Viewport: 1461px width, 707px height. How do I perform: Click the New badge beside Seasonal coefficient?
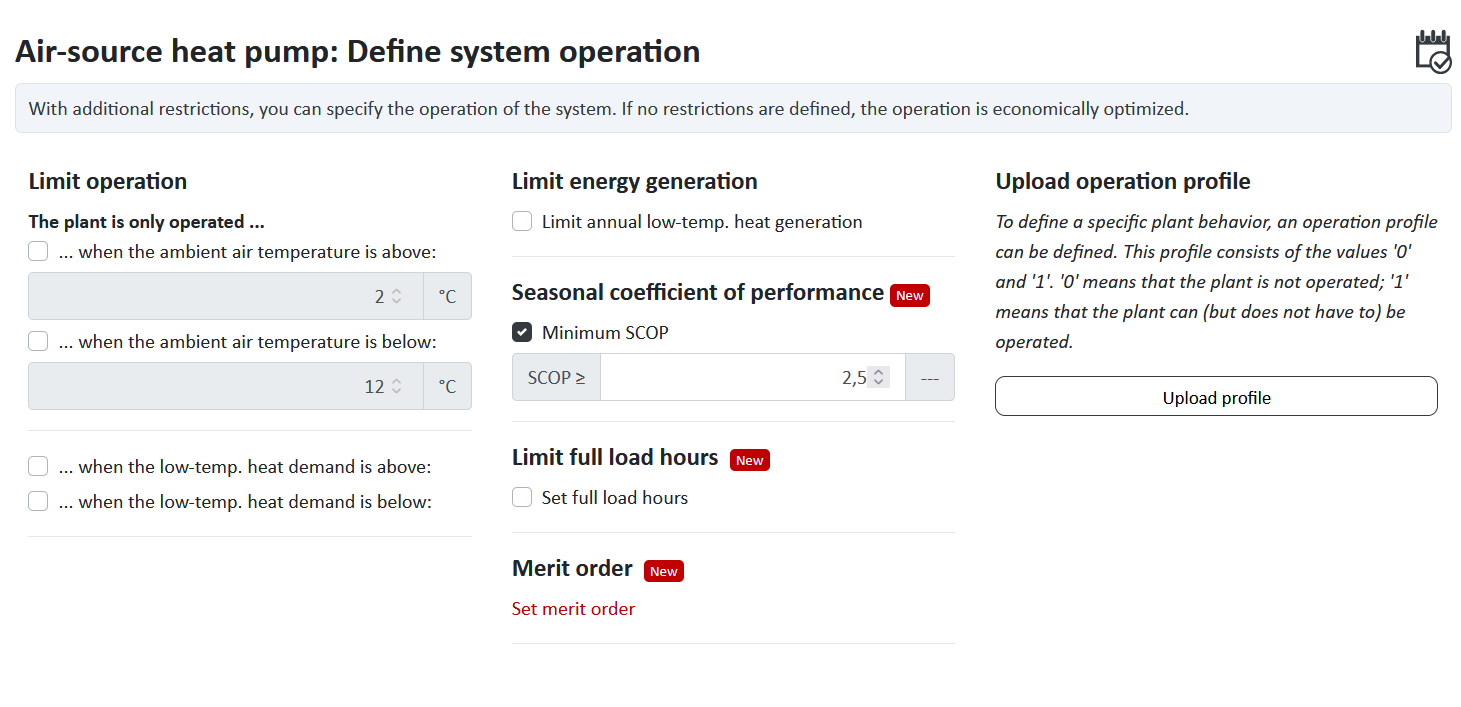coord(910,295)
